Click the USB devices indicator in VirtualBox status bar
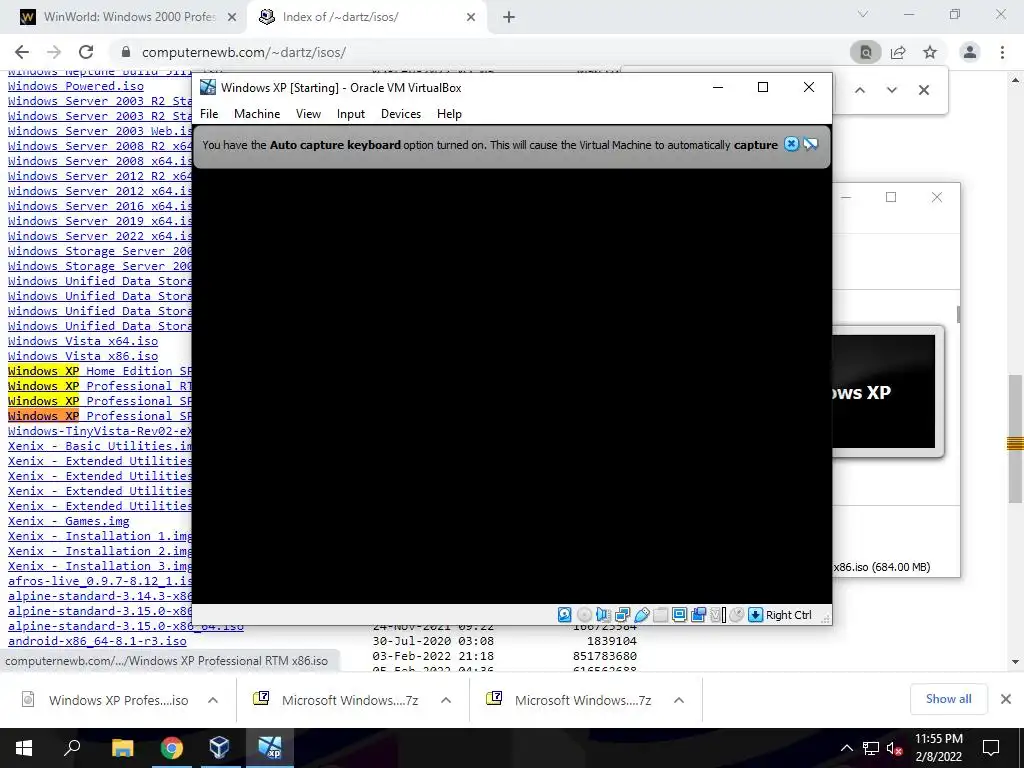The image size is (1024, 768). point(641,615)
